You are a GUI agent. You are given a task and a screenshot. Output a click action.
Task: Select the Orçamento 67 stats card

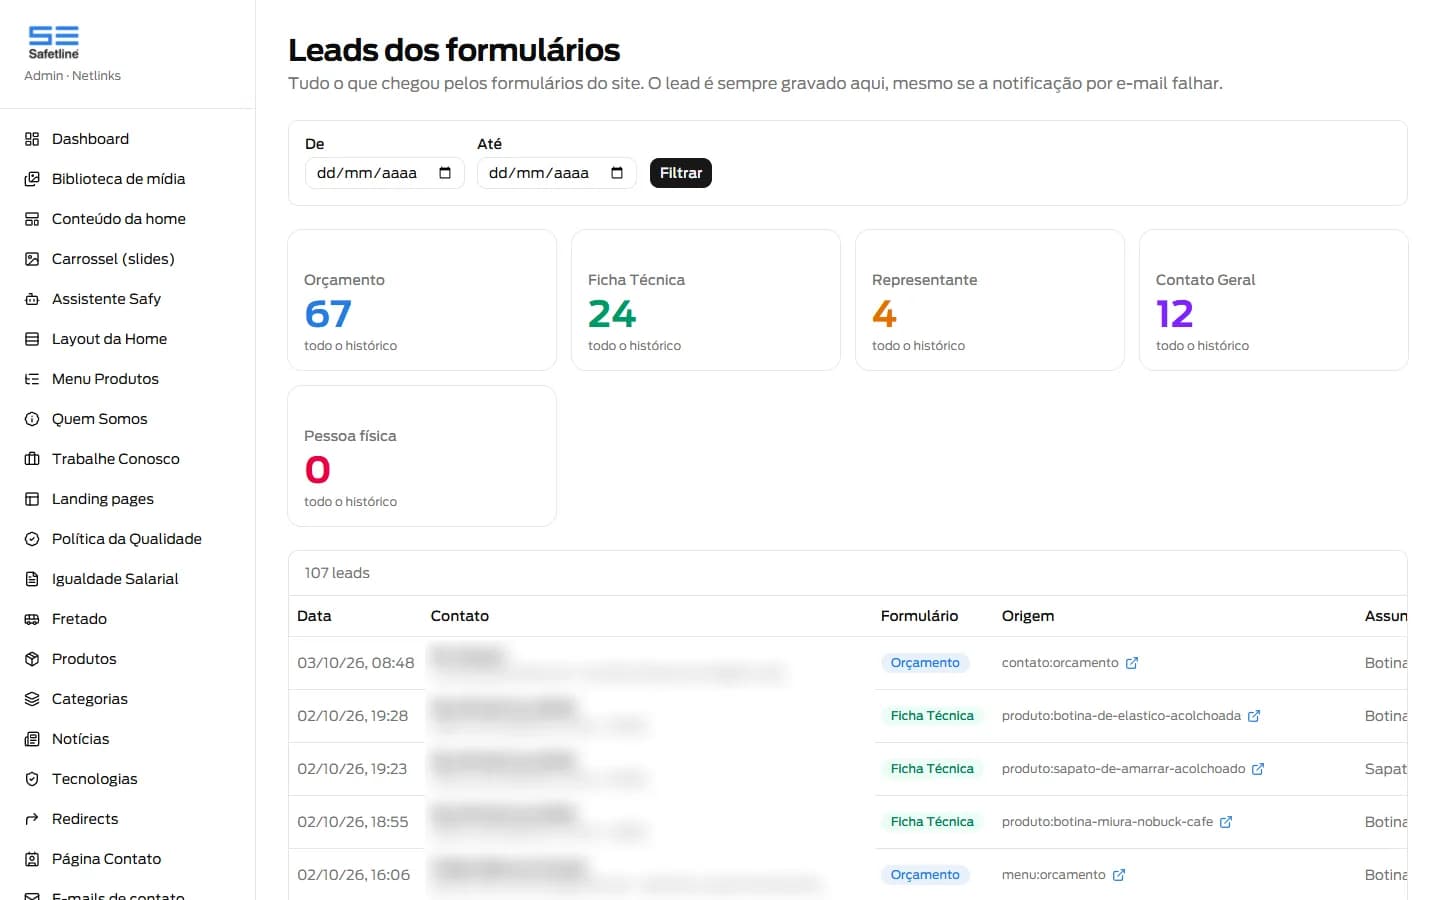(422, 300)
